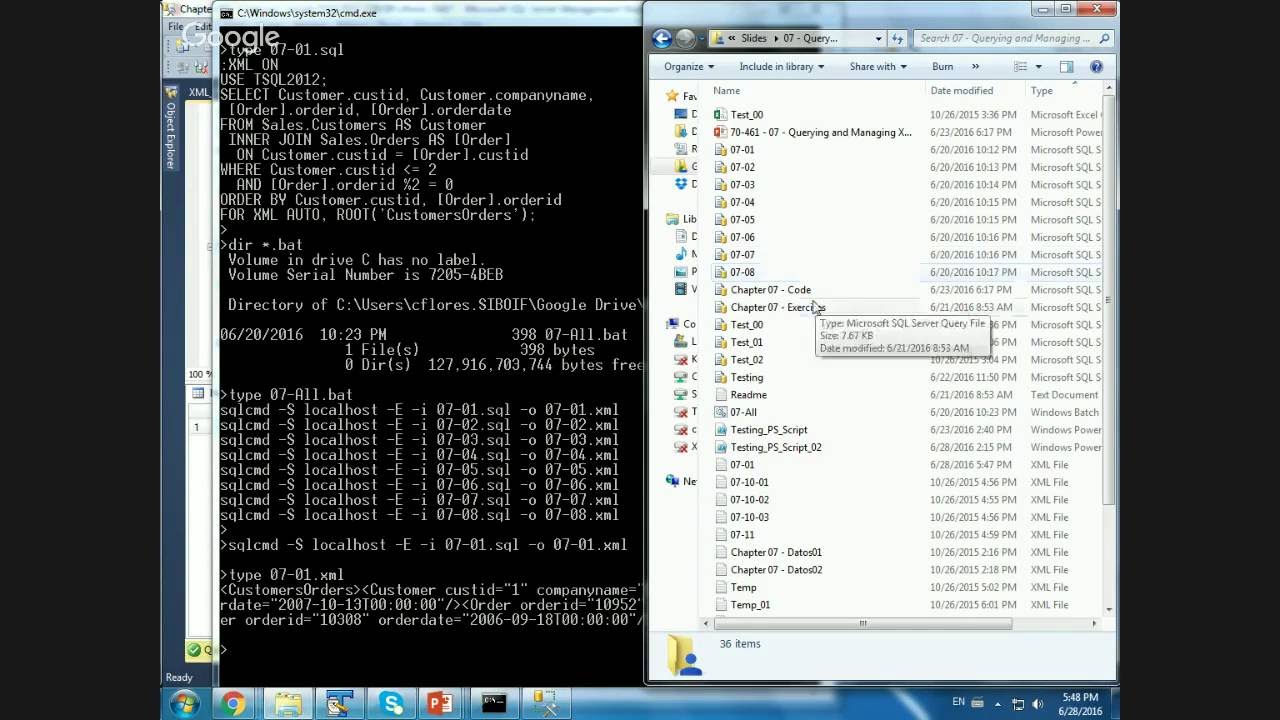The width and height of the screenshot is (1280, 720).
Task: Select the 07-04 SQL file
Action: point(742,202)
